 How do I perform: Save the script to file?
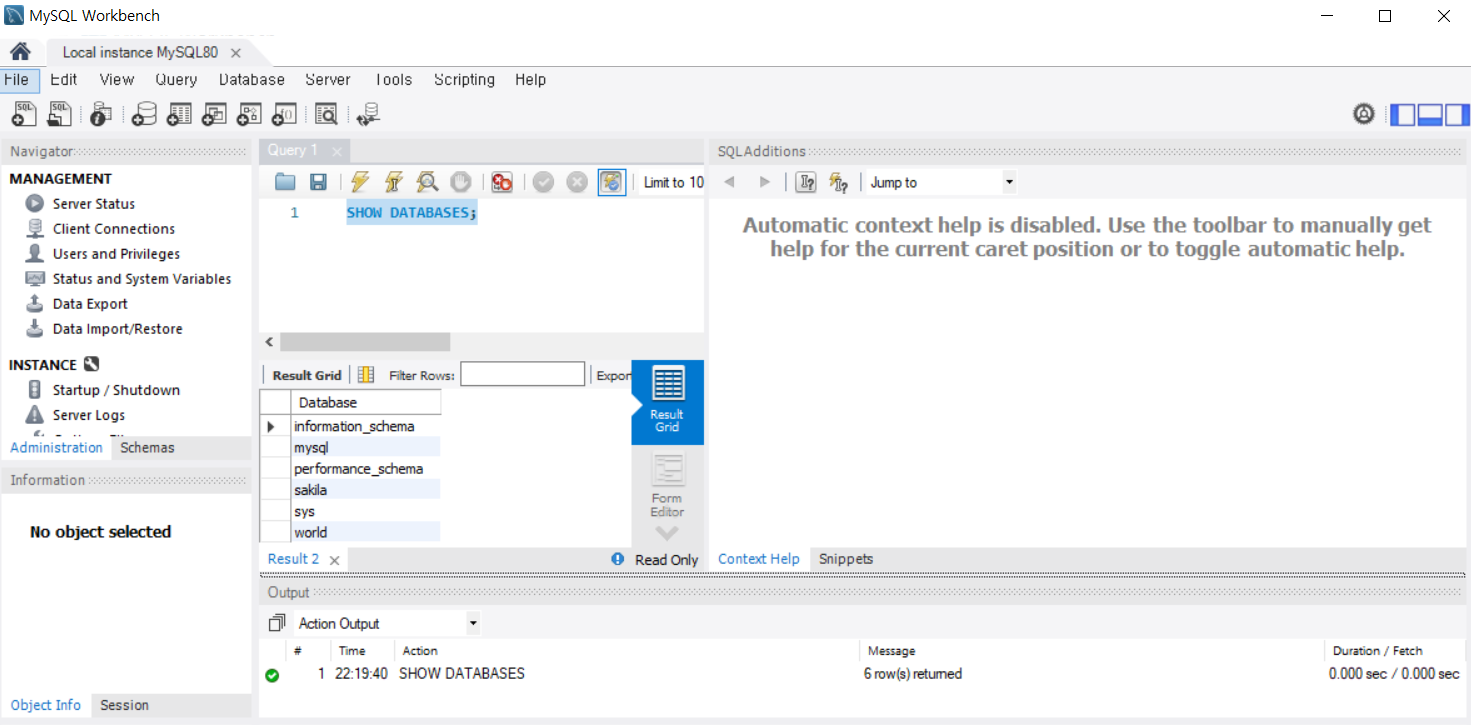coord(318,182)
